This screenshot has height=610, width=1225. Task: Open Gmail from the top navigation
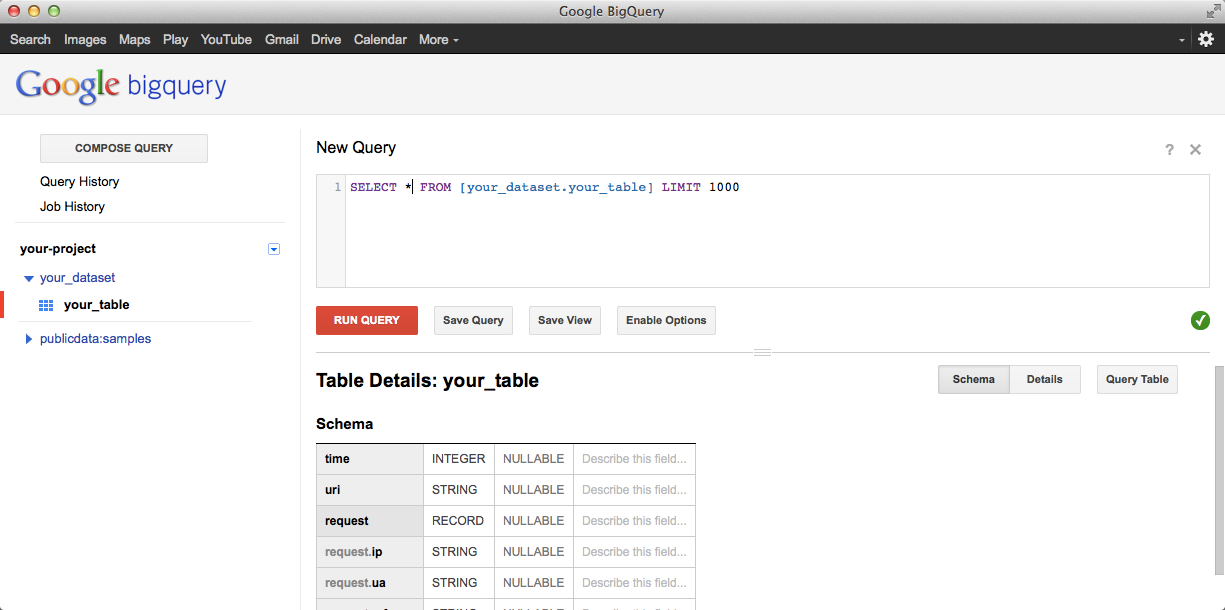(x=281, y=39)
